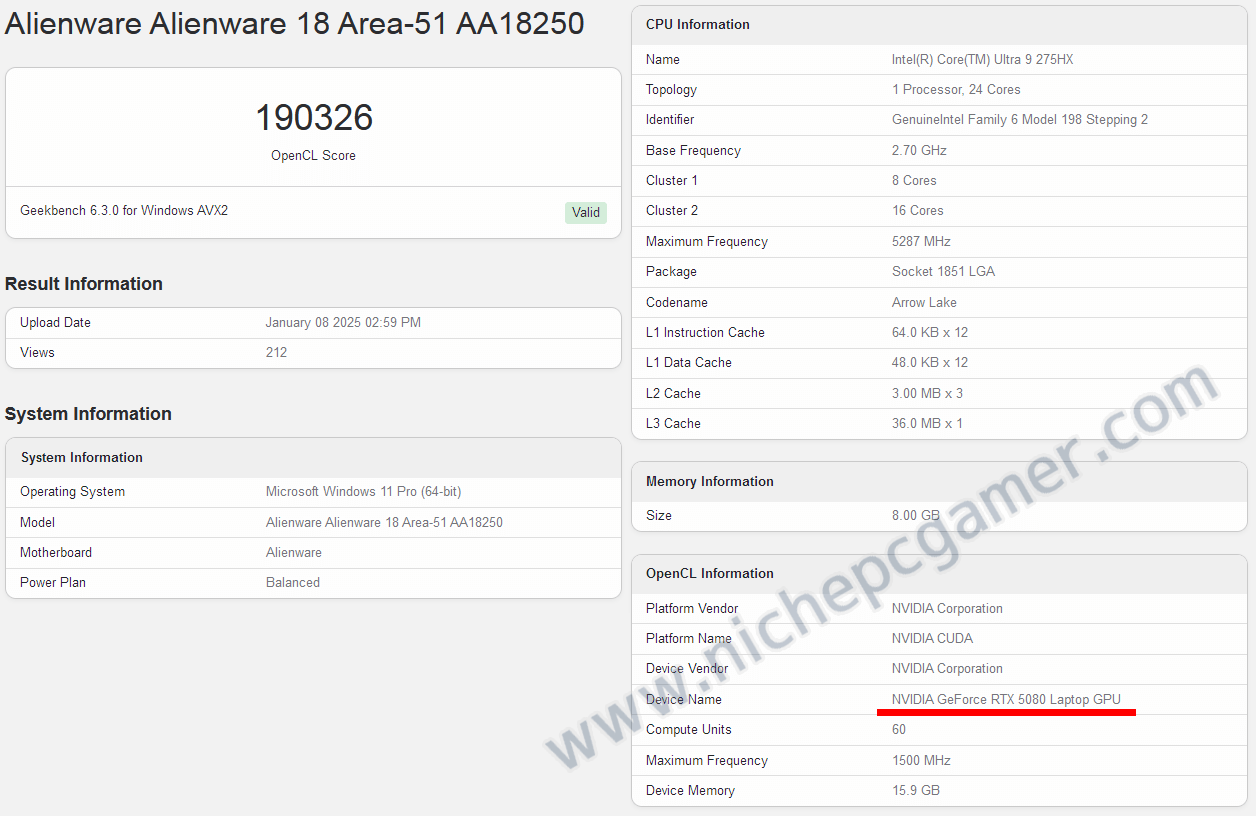Screen dimensions: 1256x816
Task: Click the OpenCL Maximum Frequency 1500 MHz
Action: [x=921, y=761]
